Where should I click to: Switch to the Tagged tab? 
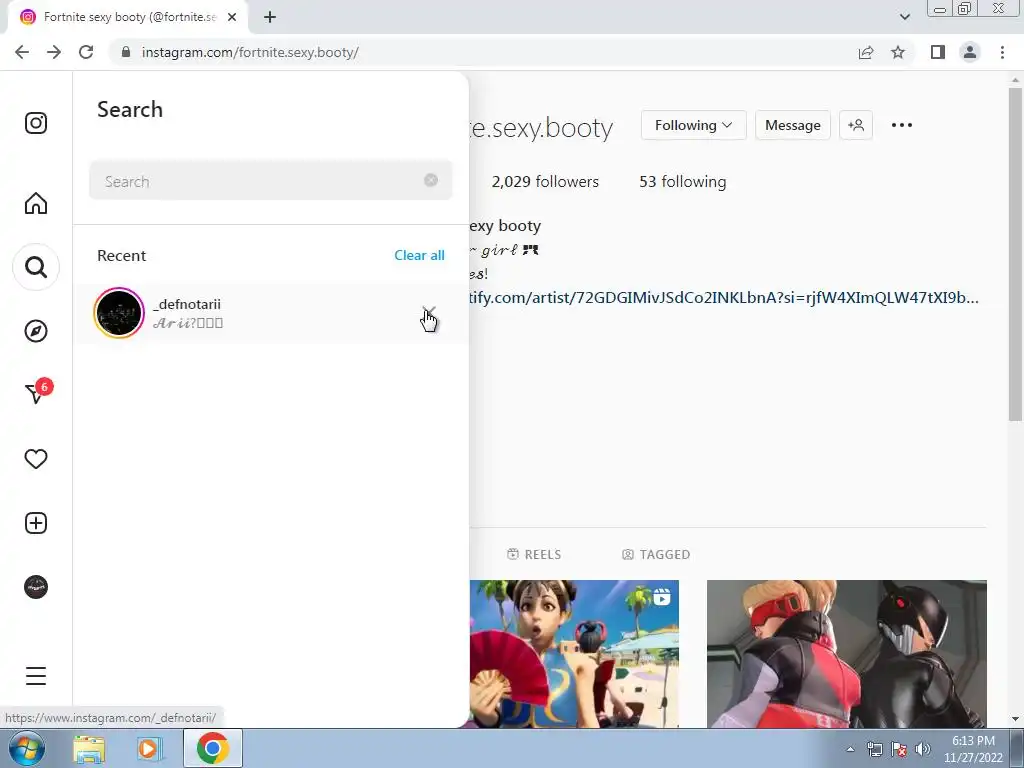(x=656, y=554)
